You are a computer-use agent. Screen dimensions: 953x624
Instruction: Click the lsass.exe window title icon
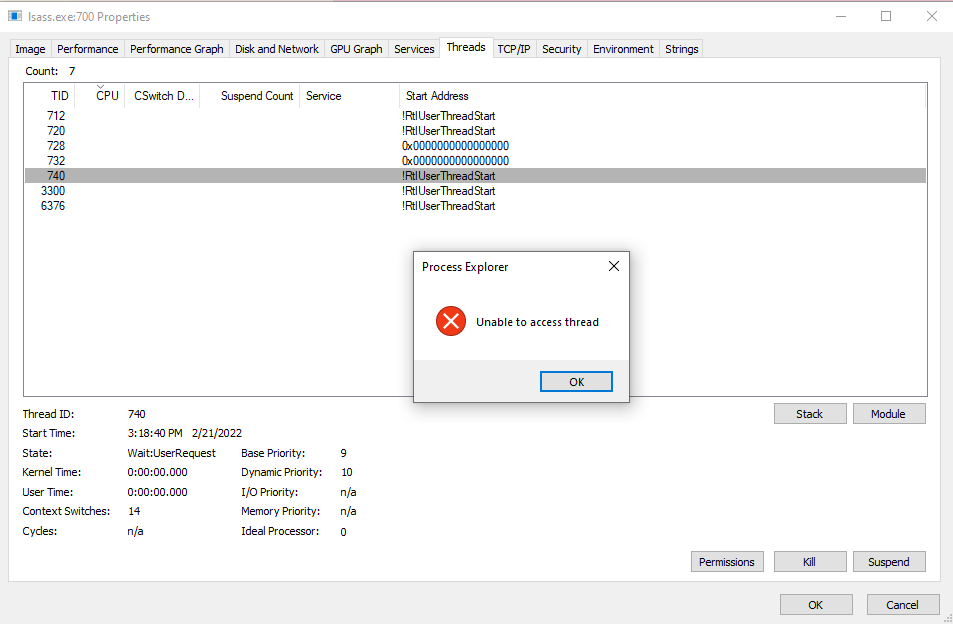(15, 16)
